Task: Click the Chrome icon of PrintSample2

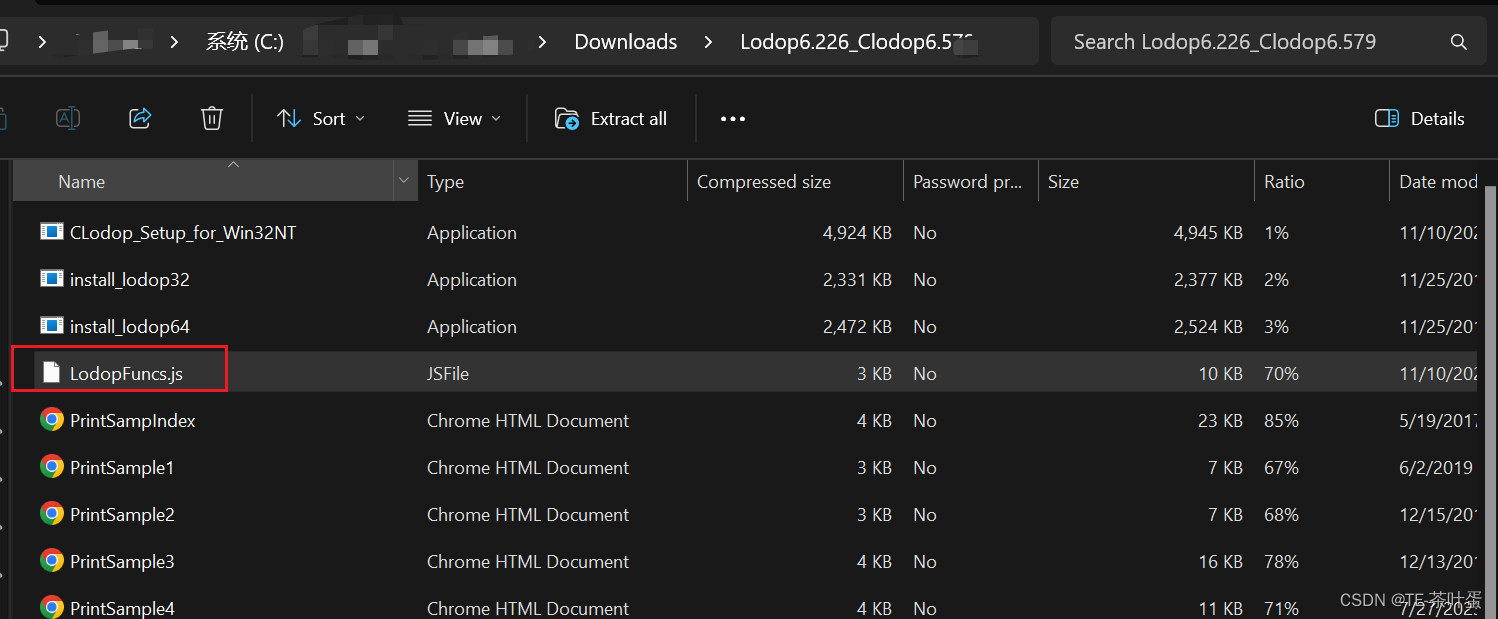Action: 52,514
